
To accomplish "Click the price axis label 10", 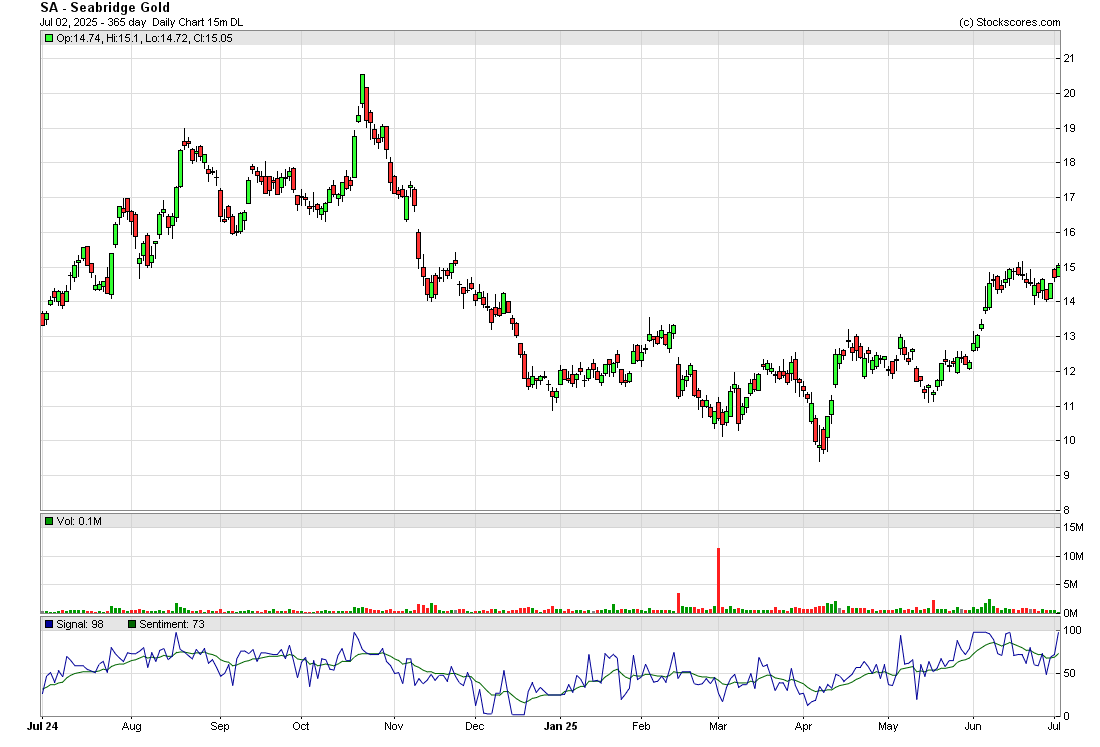I will [1070, 440].
